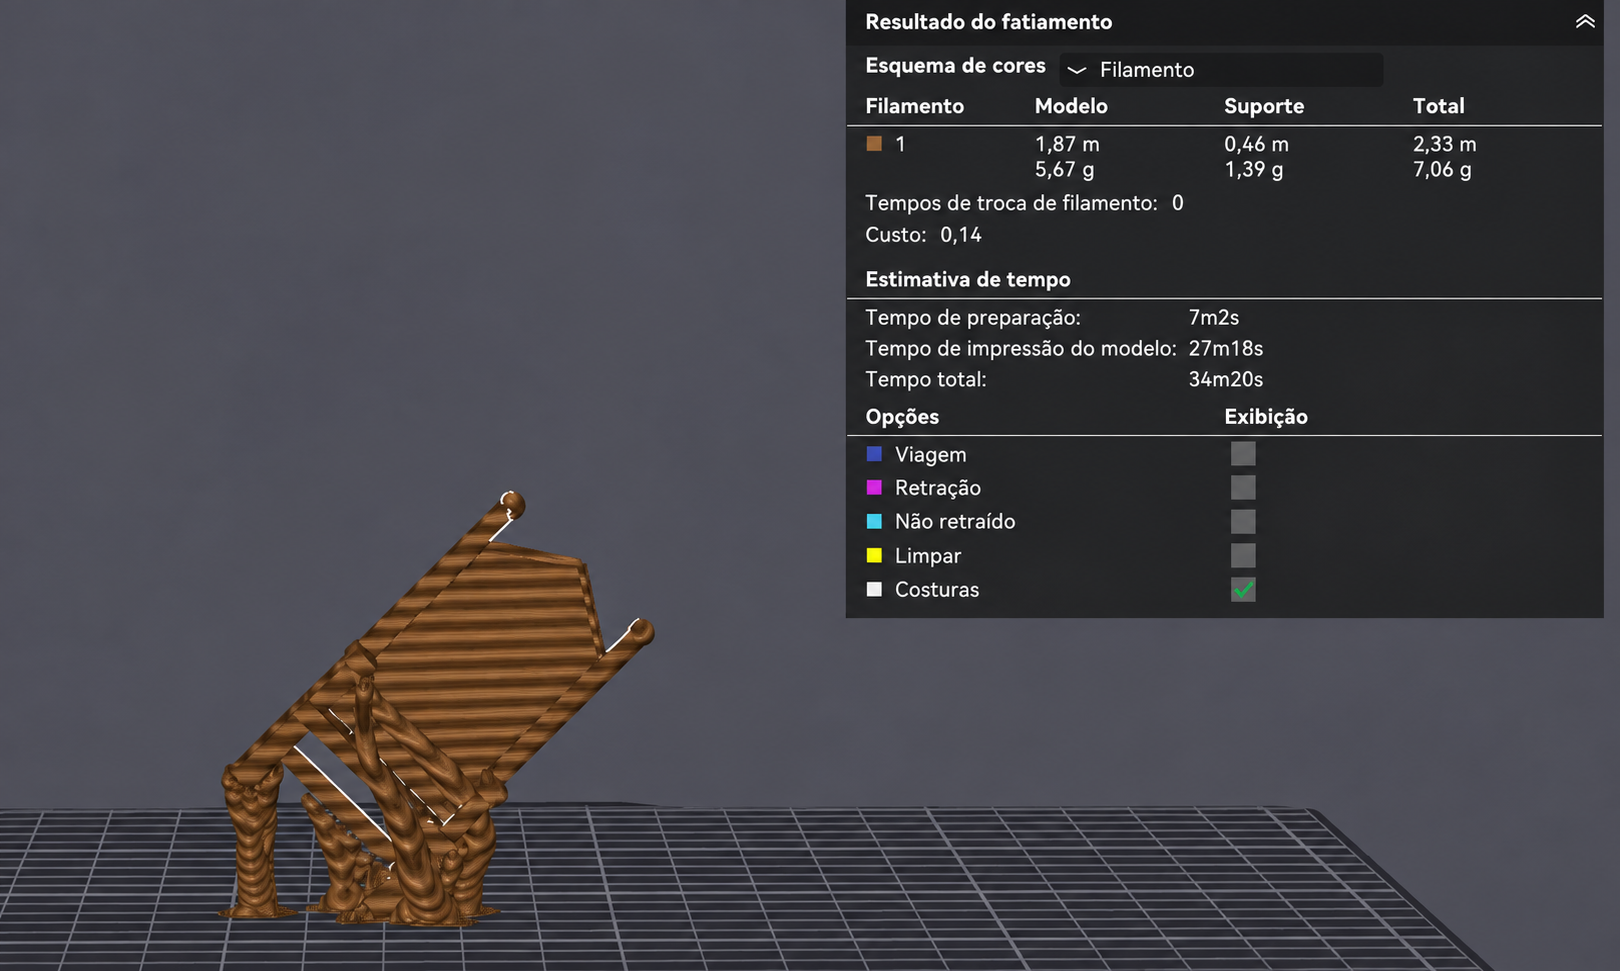1620x971 pixels.
Task: Open the Esquema de cores Filamento dropdown
Action: click(1221, 69)
